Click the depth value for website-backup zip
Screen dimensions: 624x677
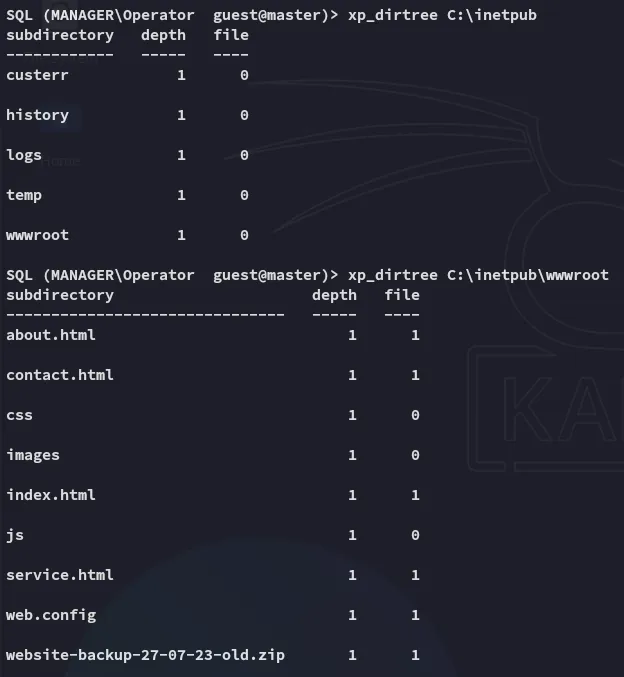pos(352,655)
